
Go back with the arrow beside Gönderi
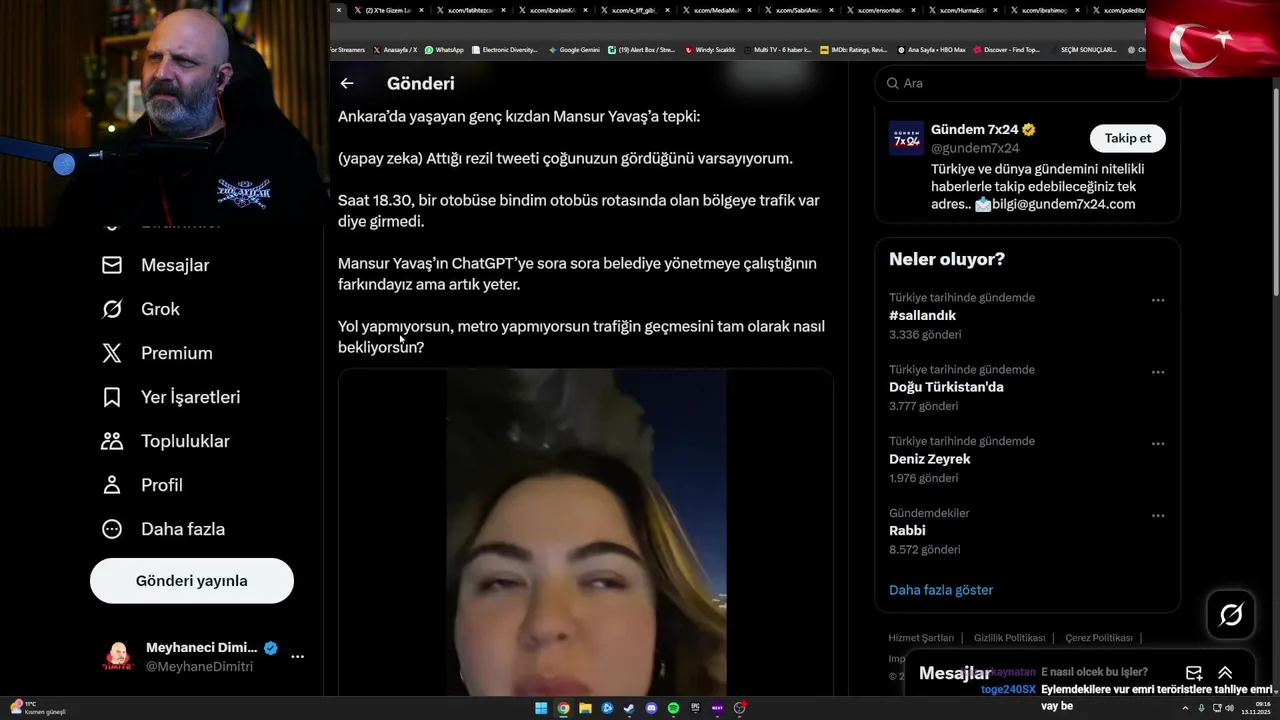coord(347,84)
